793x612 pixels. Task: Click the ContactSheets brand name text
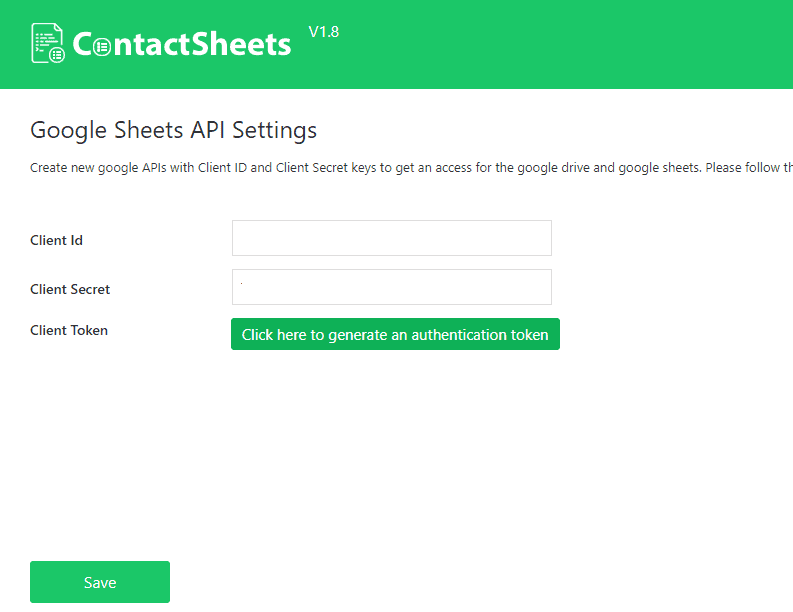pyautogui.click(x=182, y=44)
